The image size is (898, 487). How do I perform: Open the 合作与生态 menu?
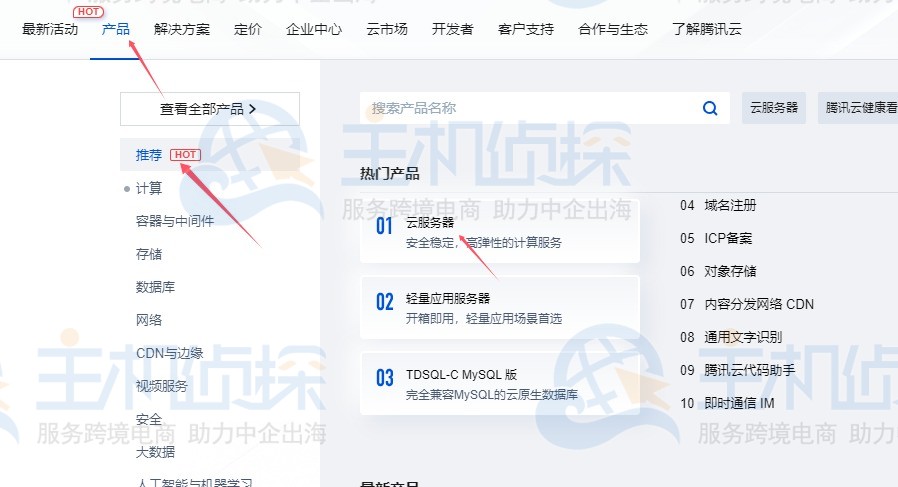coord(613,29)
